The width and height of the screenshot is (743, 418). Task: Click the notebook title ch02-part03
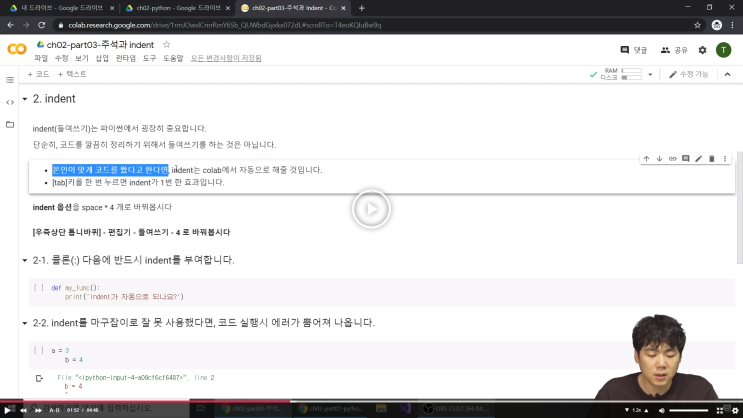pyautogui.click(x=100, y=45)
